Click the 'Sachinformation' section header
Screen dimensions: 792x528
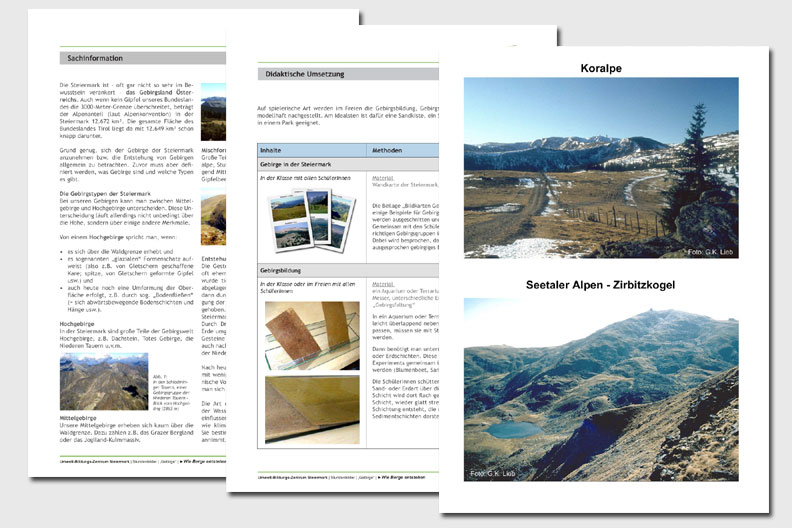142,58
